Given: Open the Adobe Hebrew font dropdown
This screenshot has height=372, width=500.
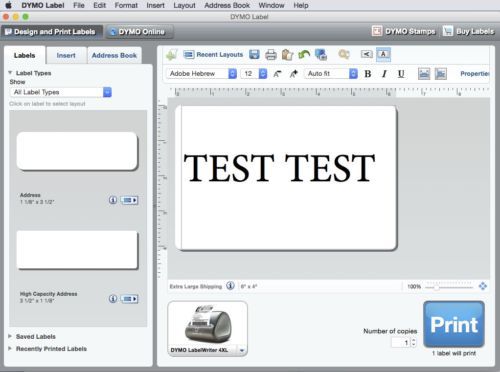Looking at the screenshot, I should (x=201, y=73).
